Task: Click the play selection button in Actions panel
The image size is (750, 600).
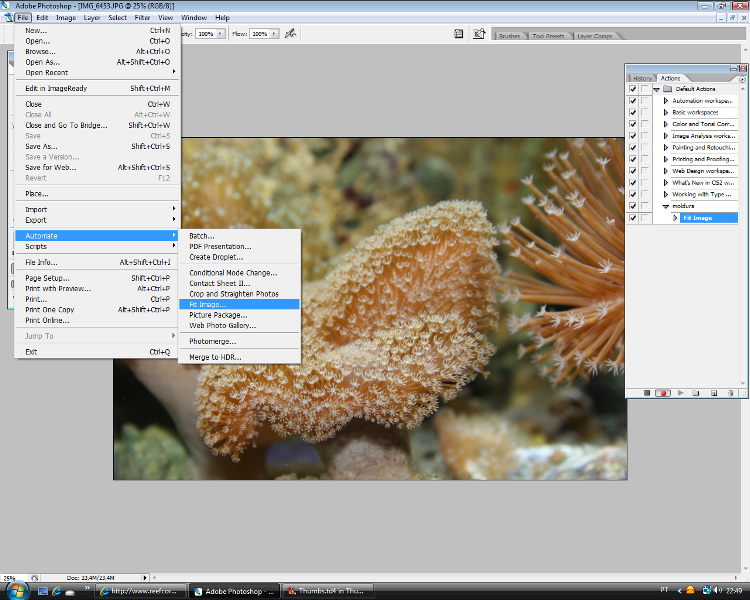Action: pos(680,393)
